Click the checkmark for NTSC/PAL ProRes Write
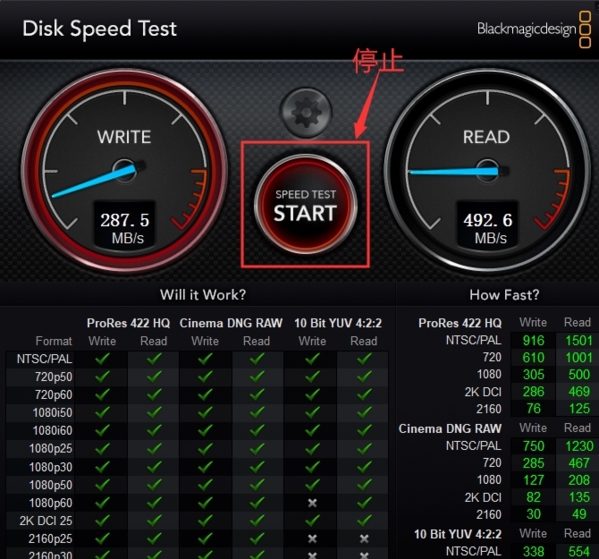 [102, 358]
